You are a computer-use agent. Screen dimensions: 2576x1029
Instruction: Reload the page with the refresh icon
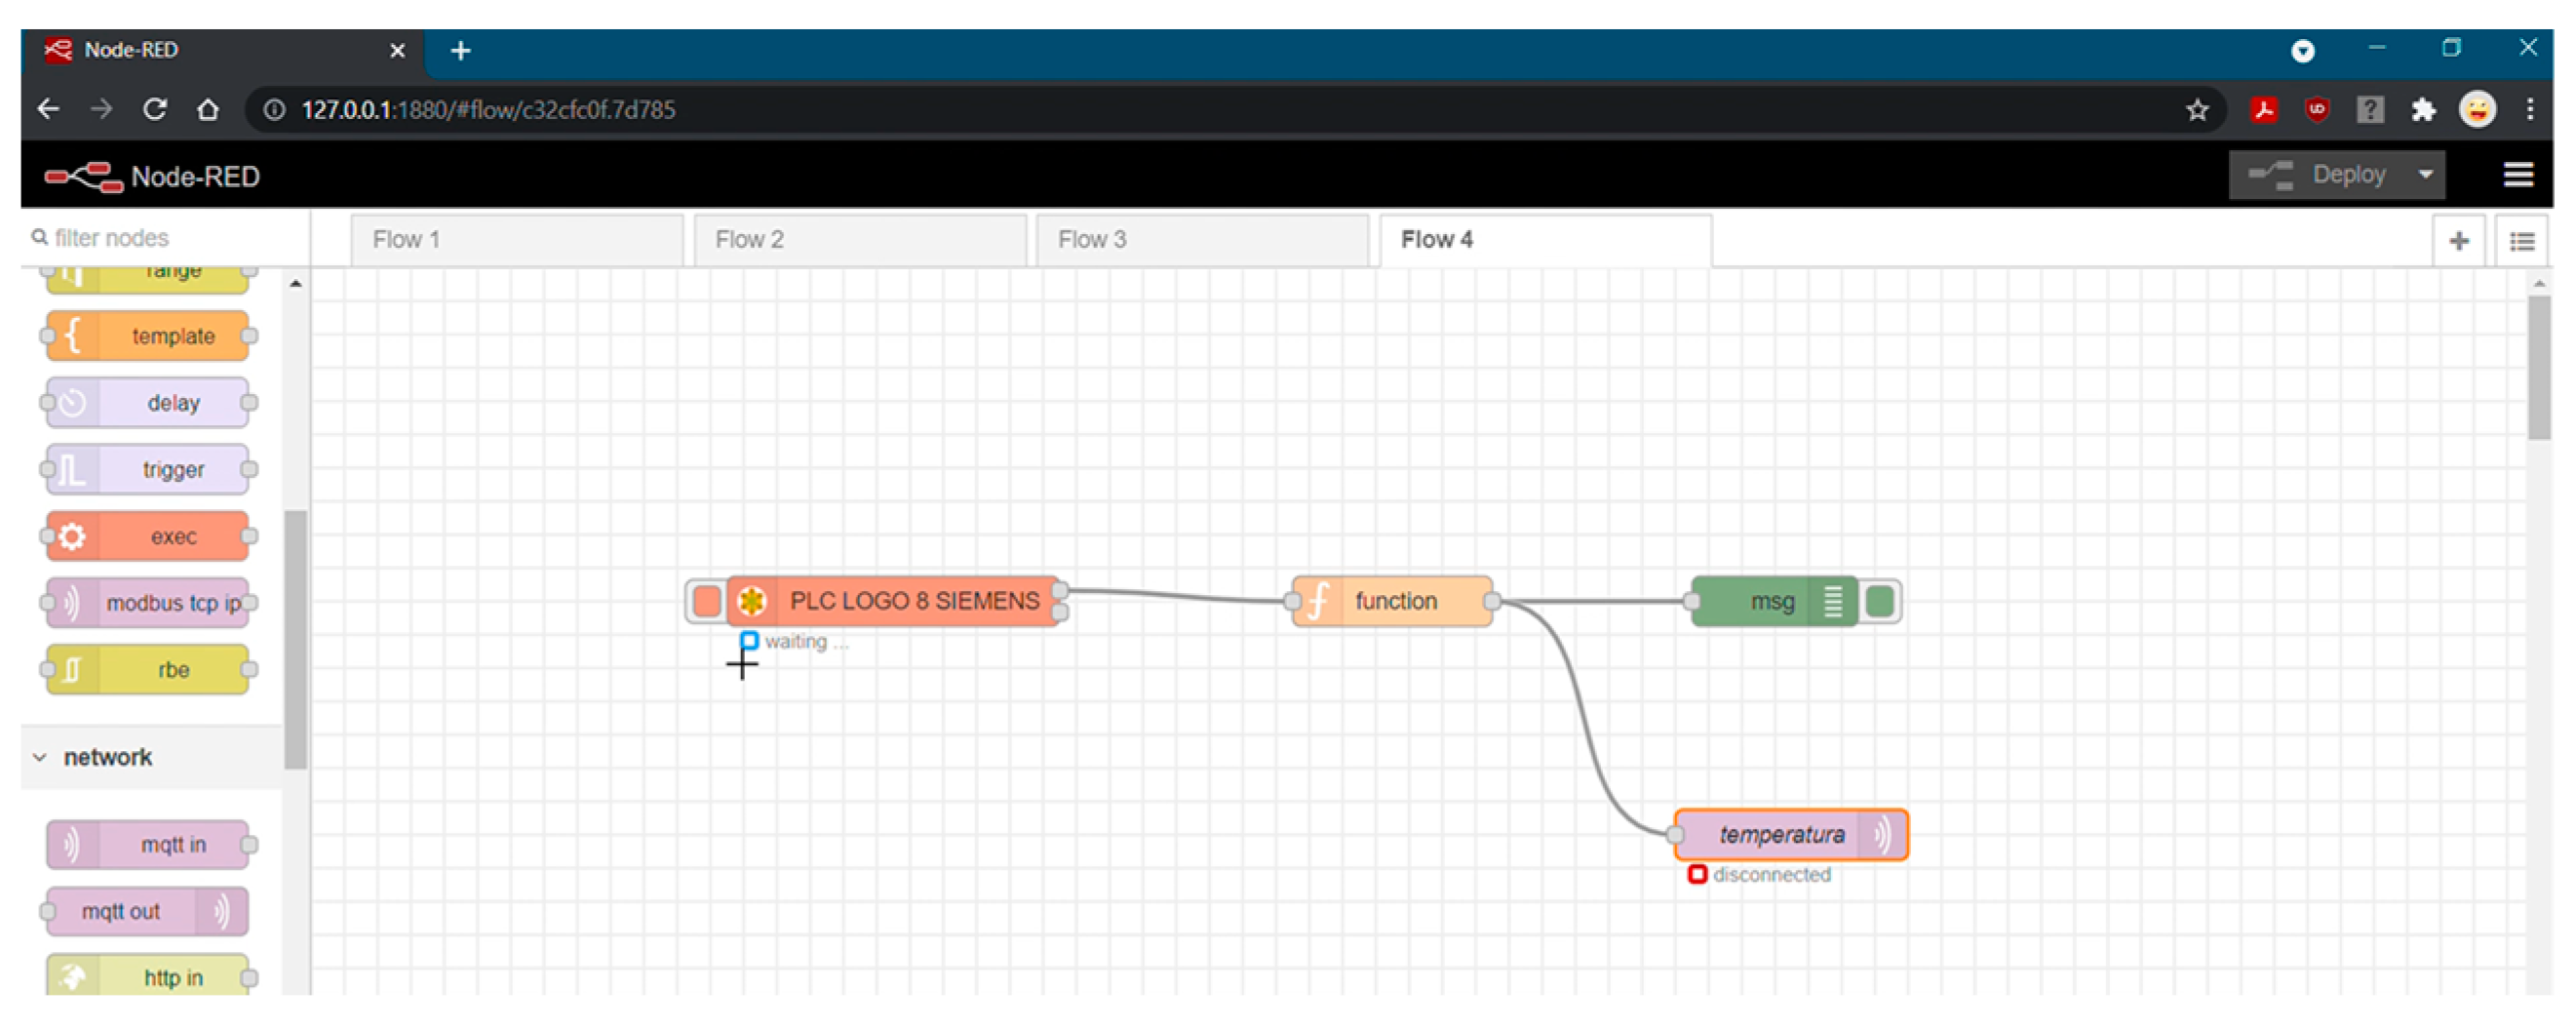tap(155, 109)
